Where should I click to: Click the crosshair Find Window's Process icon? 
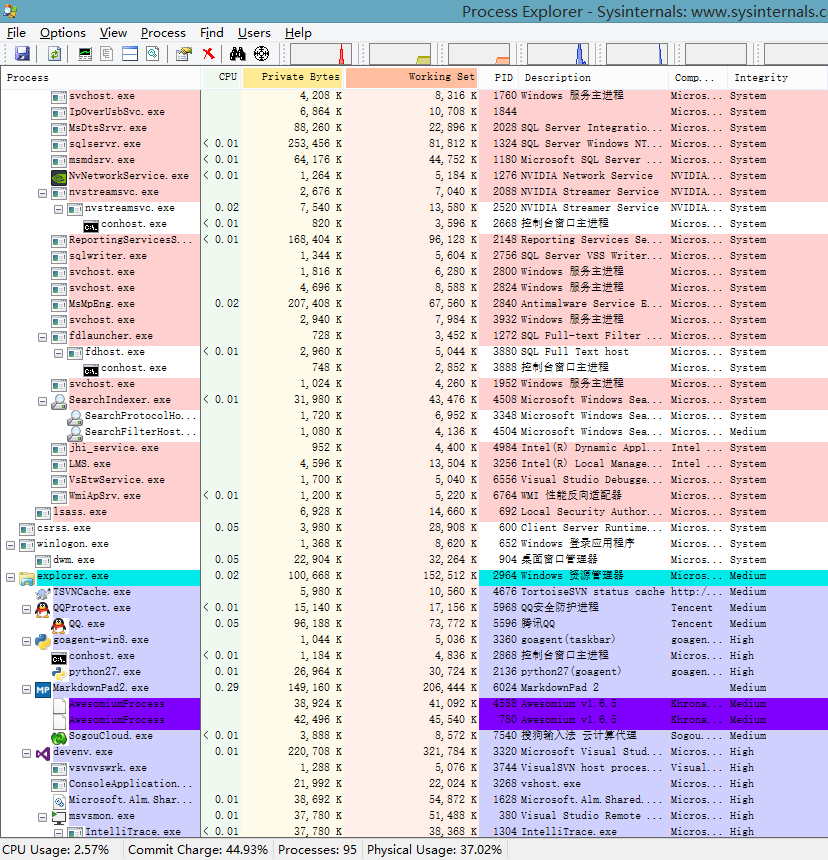point(261,54)
